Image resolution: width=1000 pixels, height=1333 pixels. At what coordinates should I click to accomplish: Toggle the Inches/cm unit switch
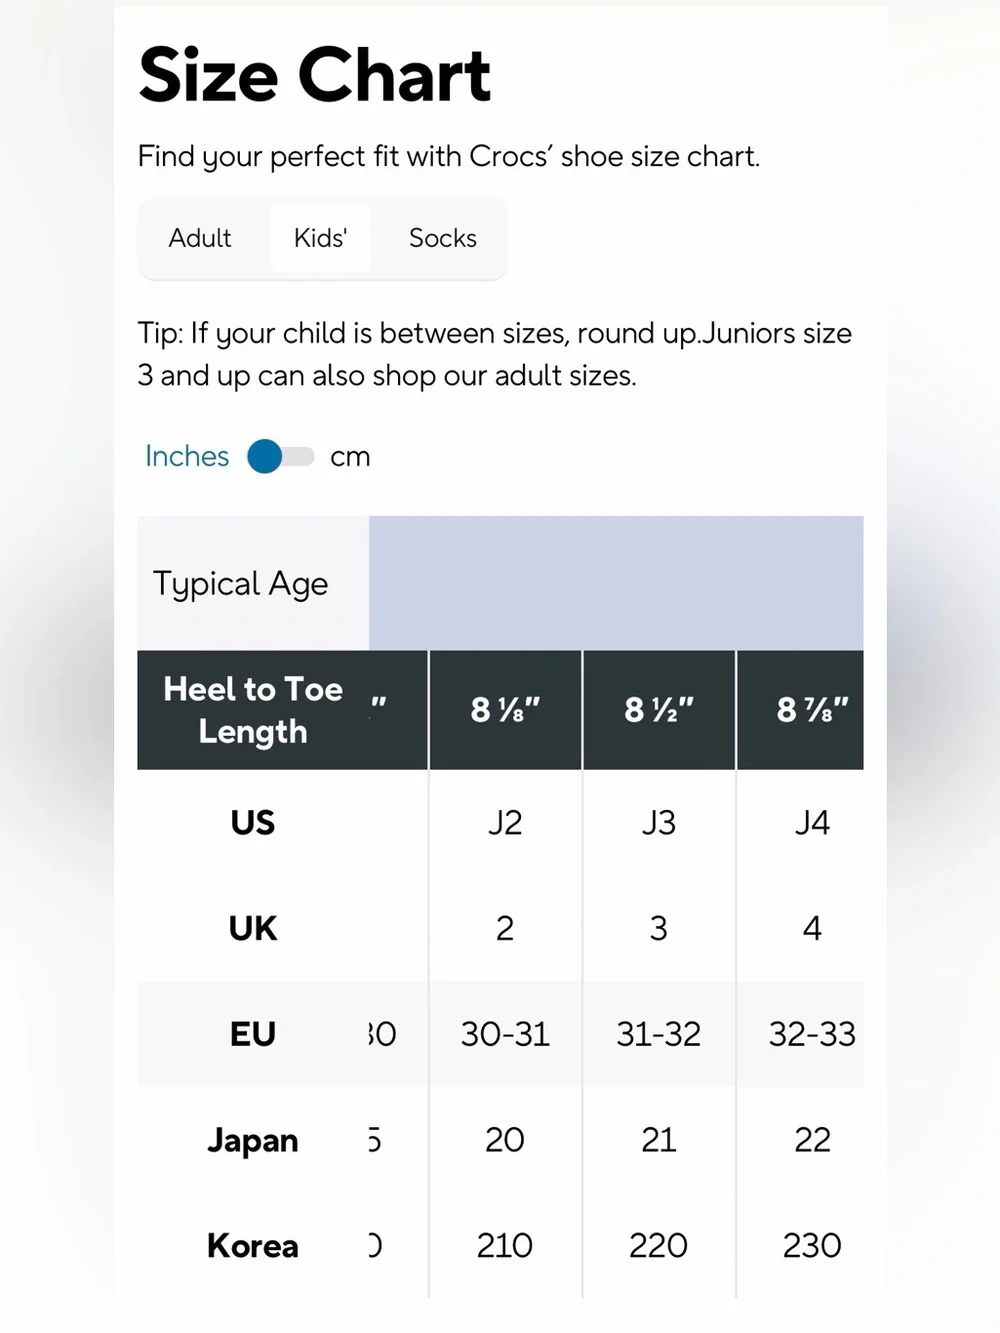click(x=281, y=456)
